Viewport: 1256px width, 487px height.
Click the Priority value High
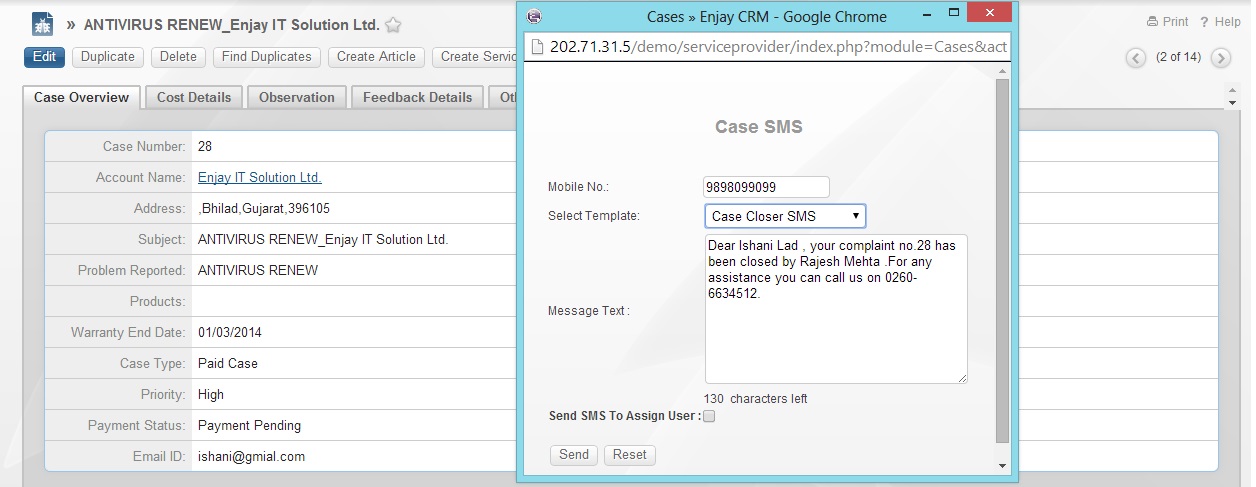(211, 395)
